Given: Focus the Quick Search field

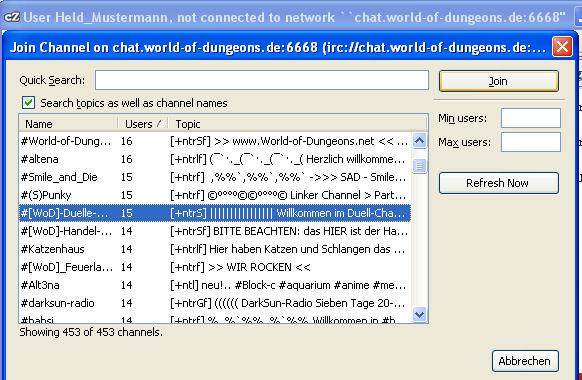Looking at the screenshot, I should [x=262, y=80].
